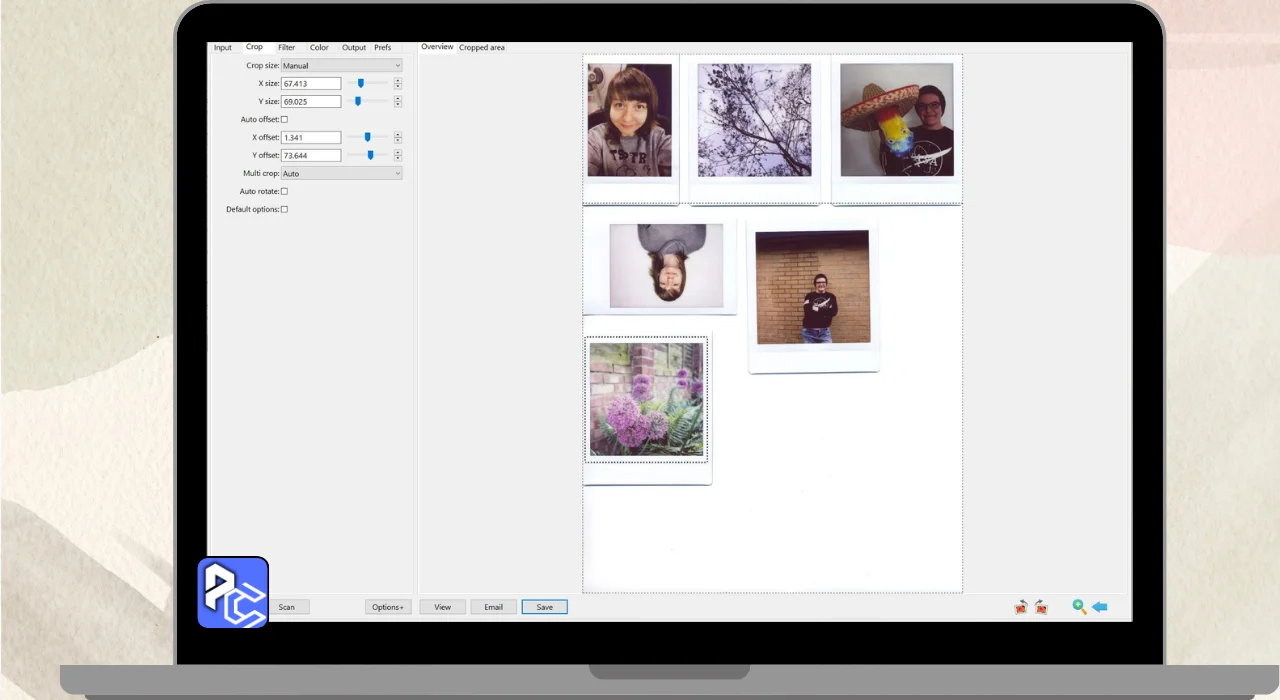Click the blue left arrow icon
The image size is (1280, 700).
[1100, 607]
